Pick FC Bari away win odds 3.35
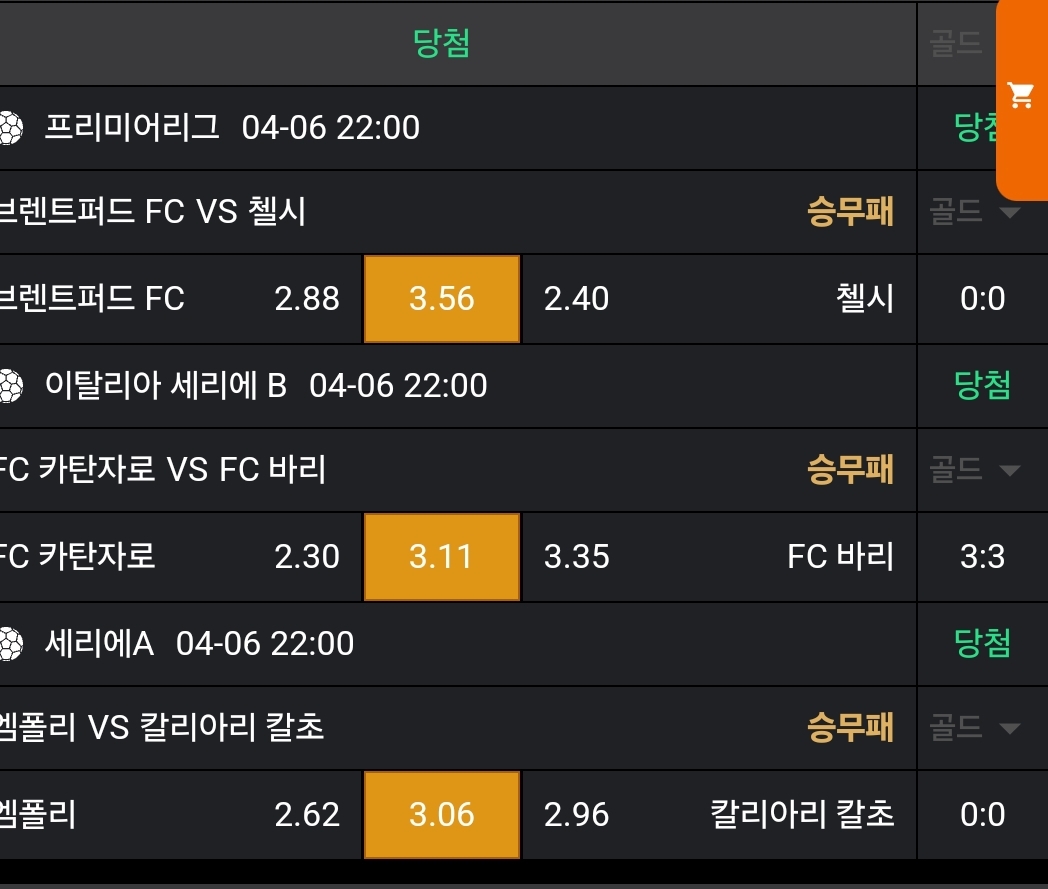The image size is (1048, 889). coord(576,557)
